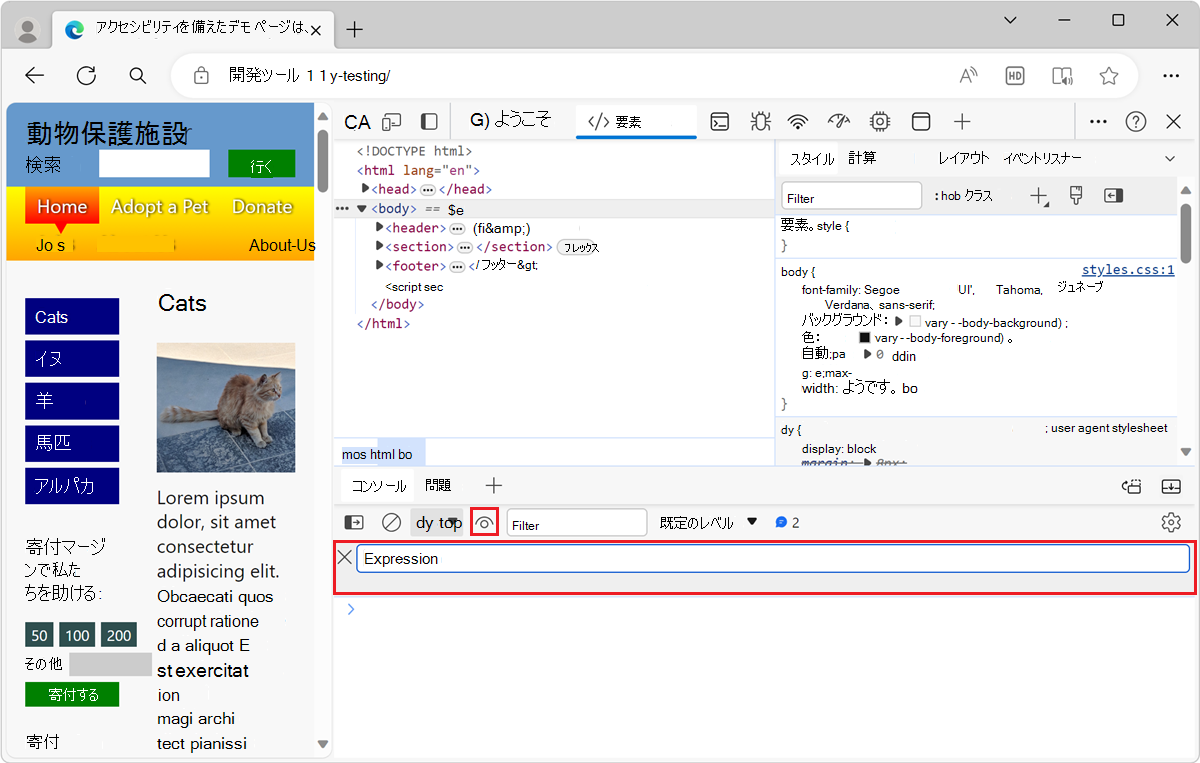Toggle the computed styles sidebar icon
1200x763 pixels.
[x=1114, y=196]
